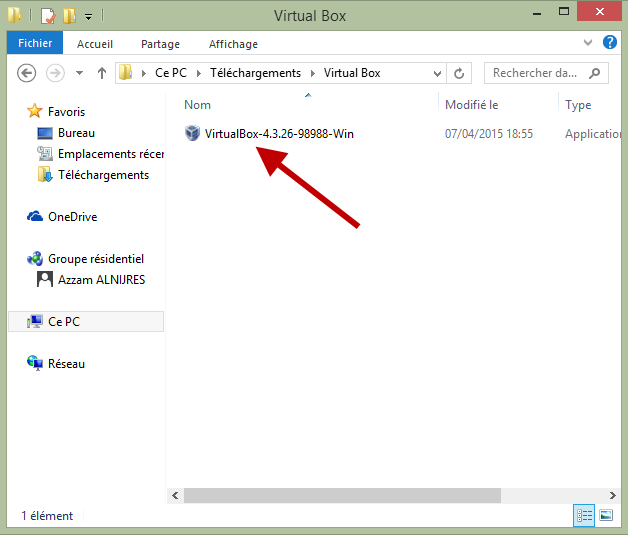Click the Groupe résidentiel icon
Image resolution: width=628 pixels, height=535 pixels.
click(x=35, y=259)
